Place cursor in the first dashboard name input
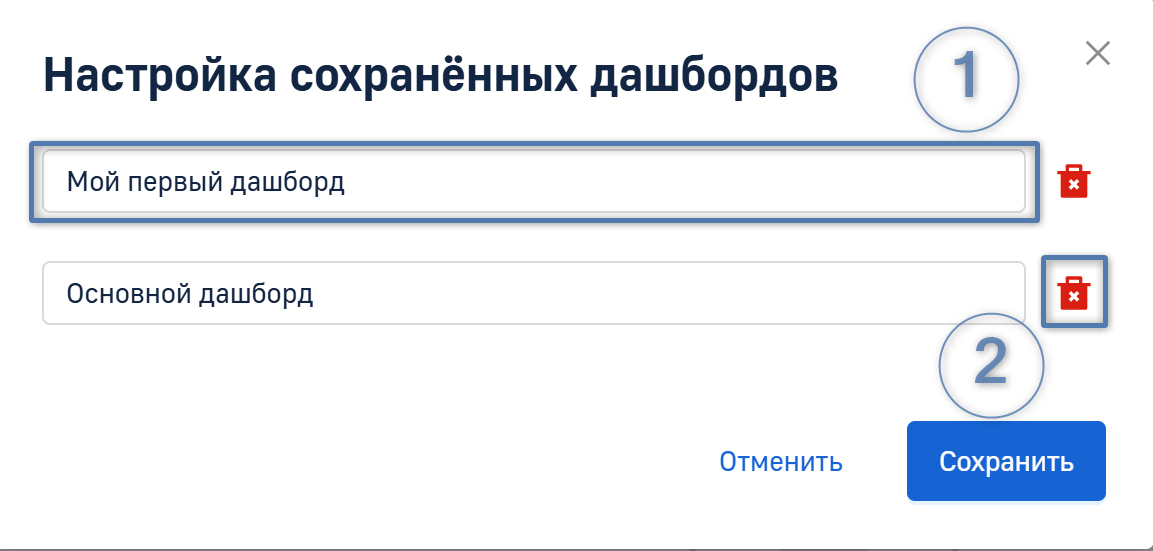 (533, 182)
